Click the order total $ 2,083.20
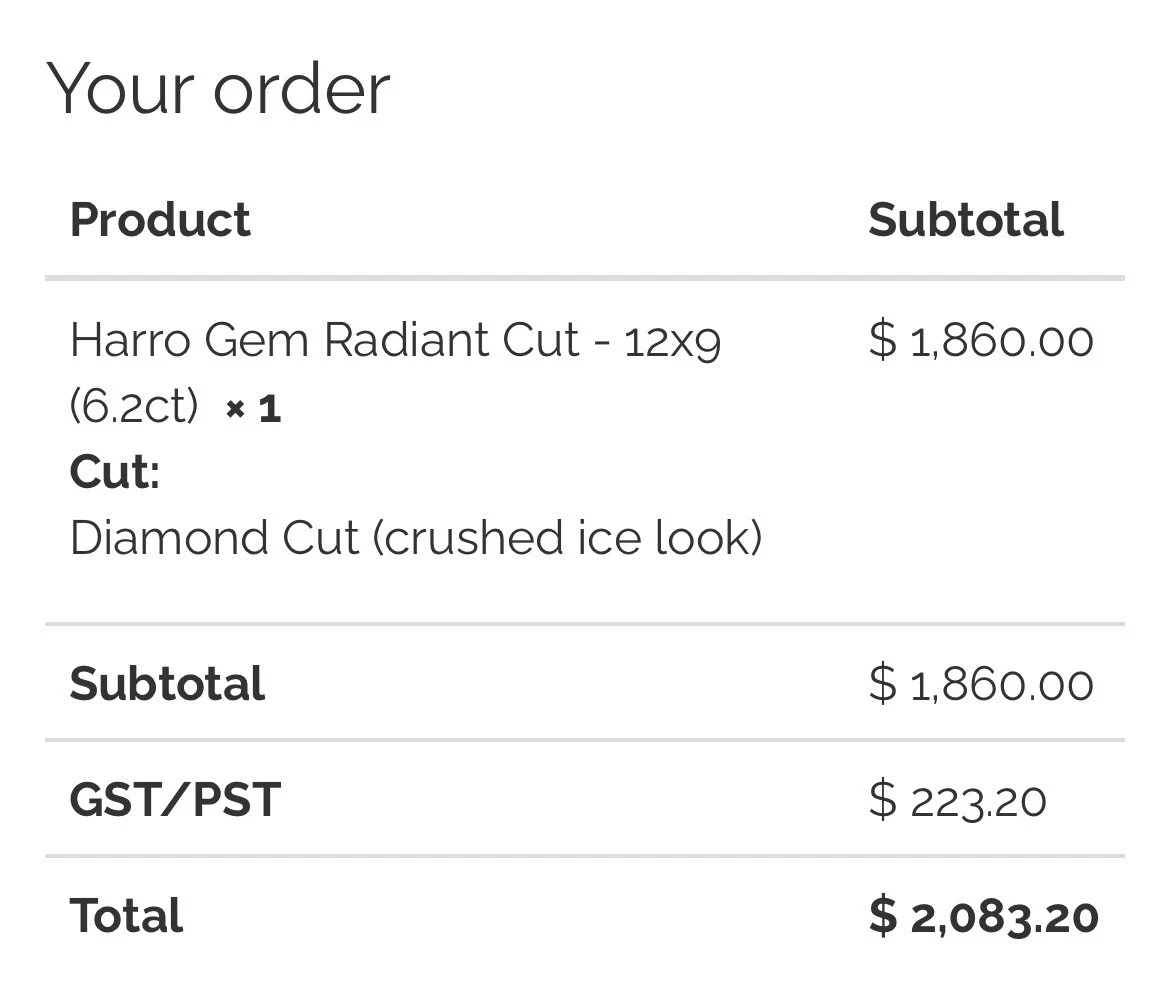 (983, 917)
